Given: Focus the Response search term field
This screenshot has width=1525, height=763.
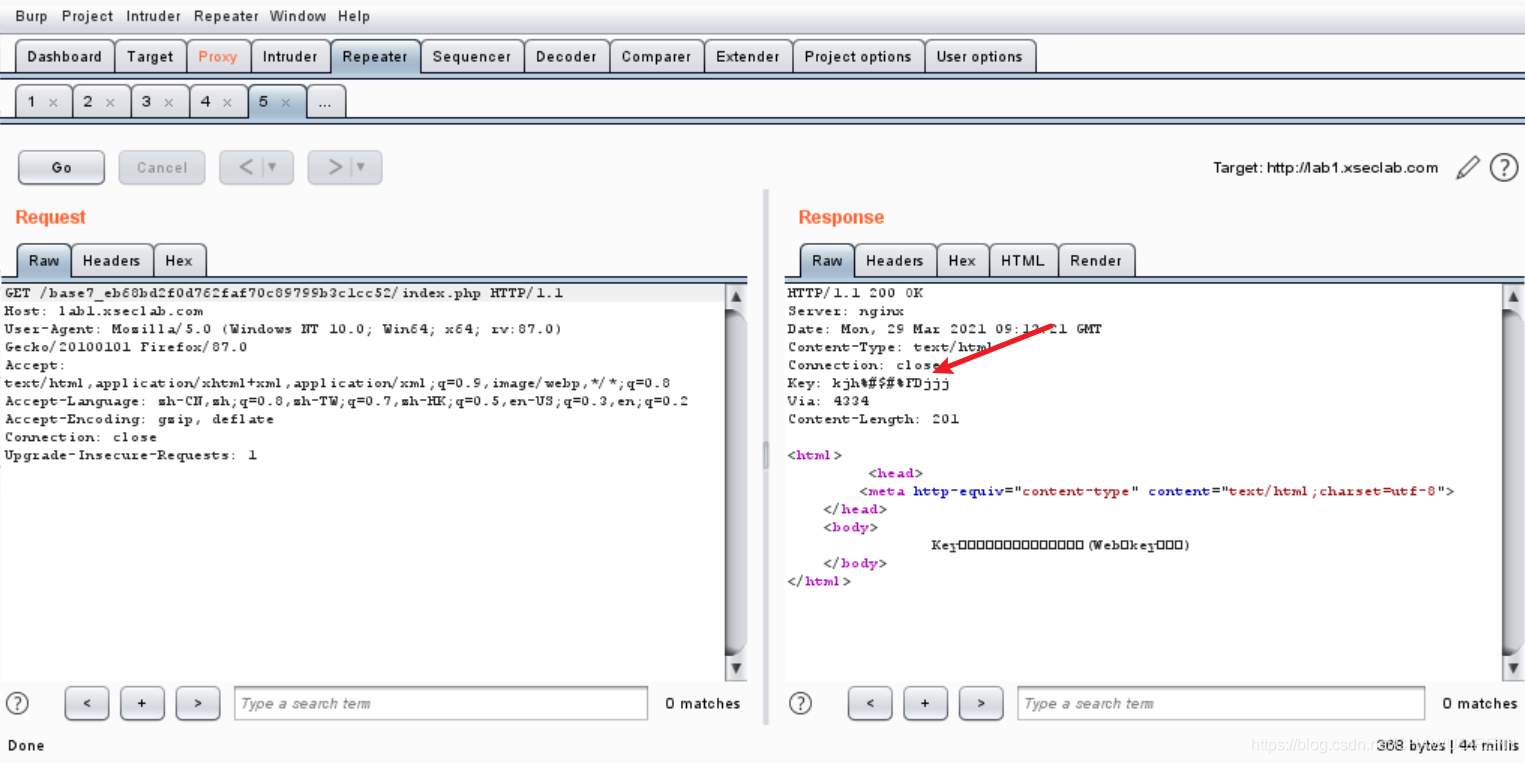Looking at the screenshot, I should point(1221,704).
